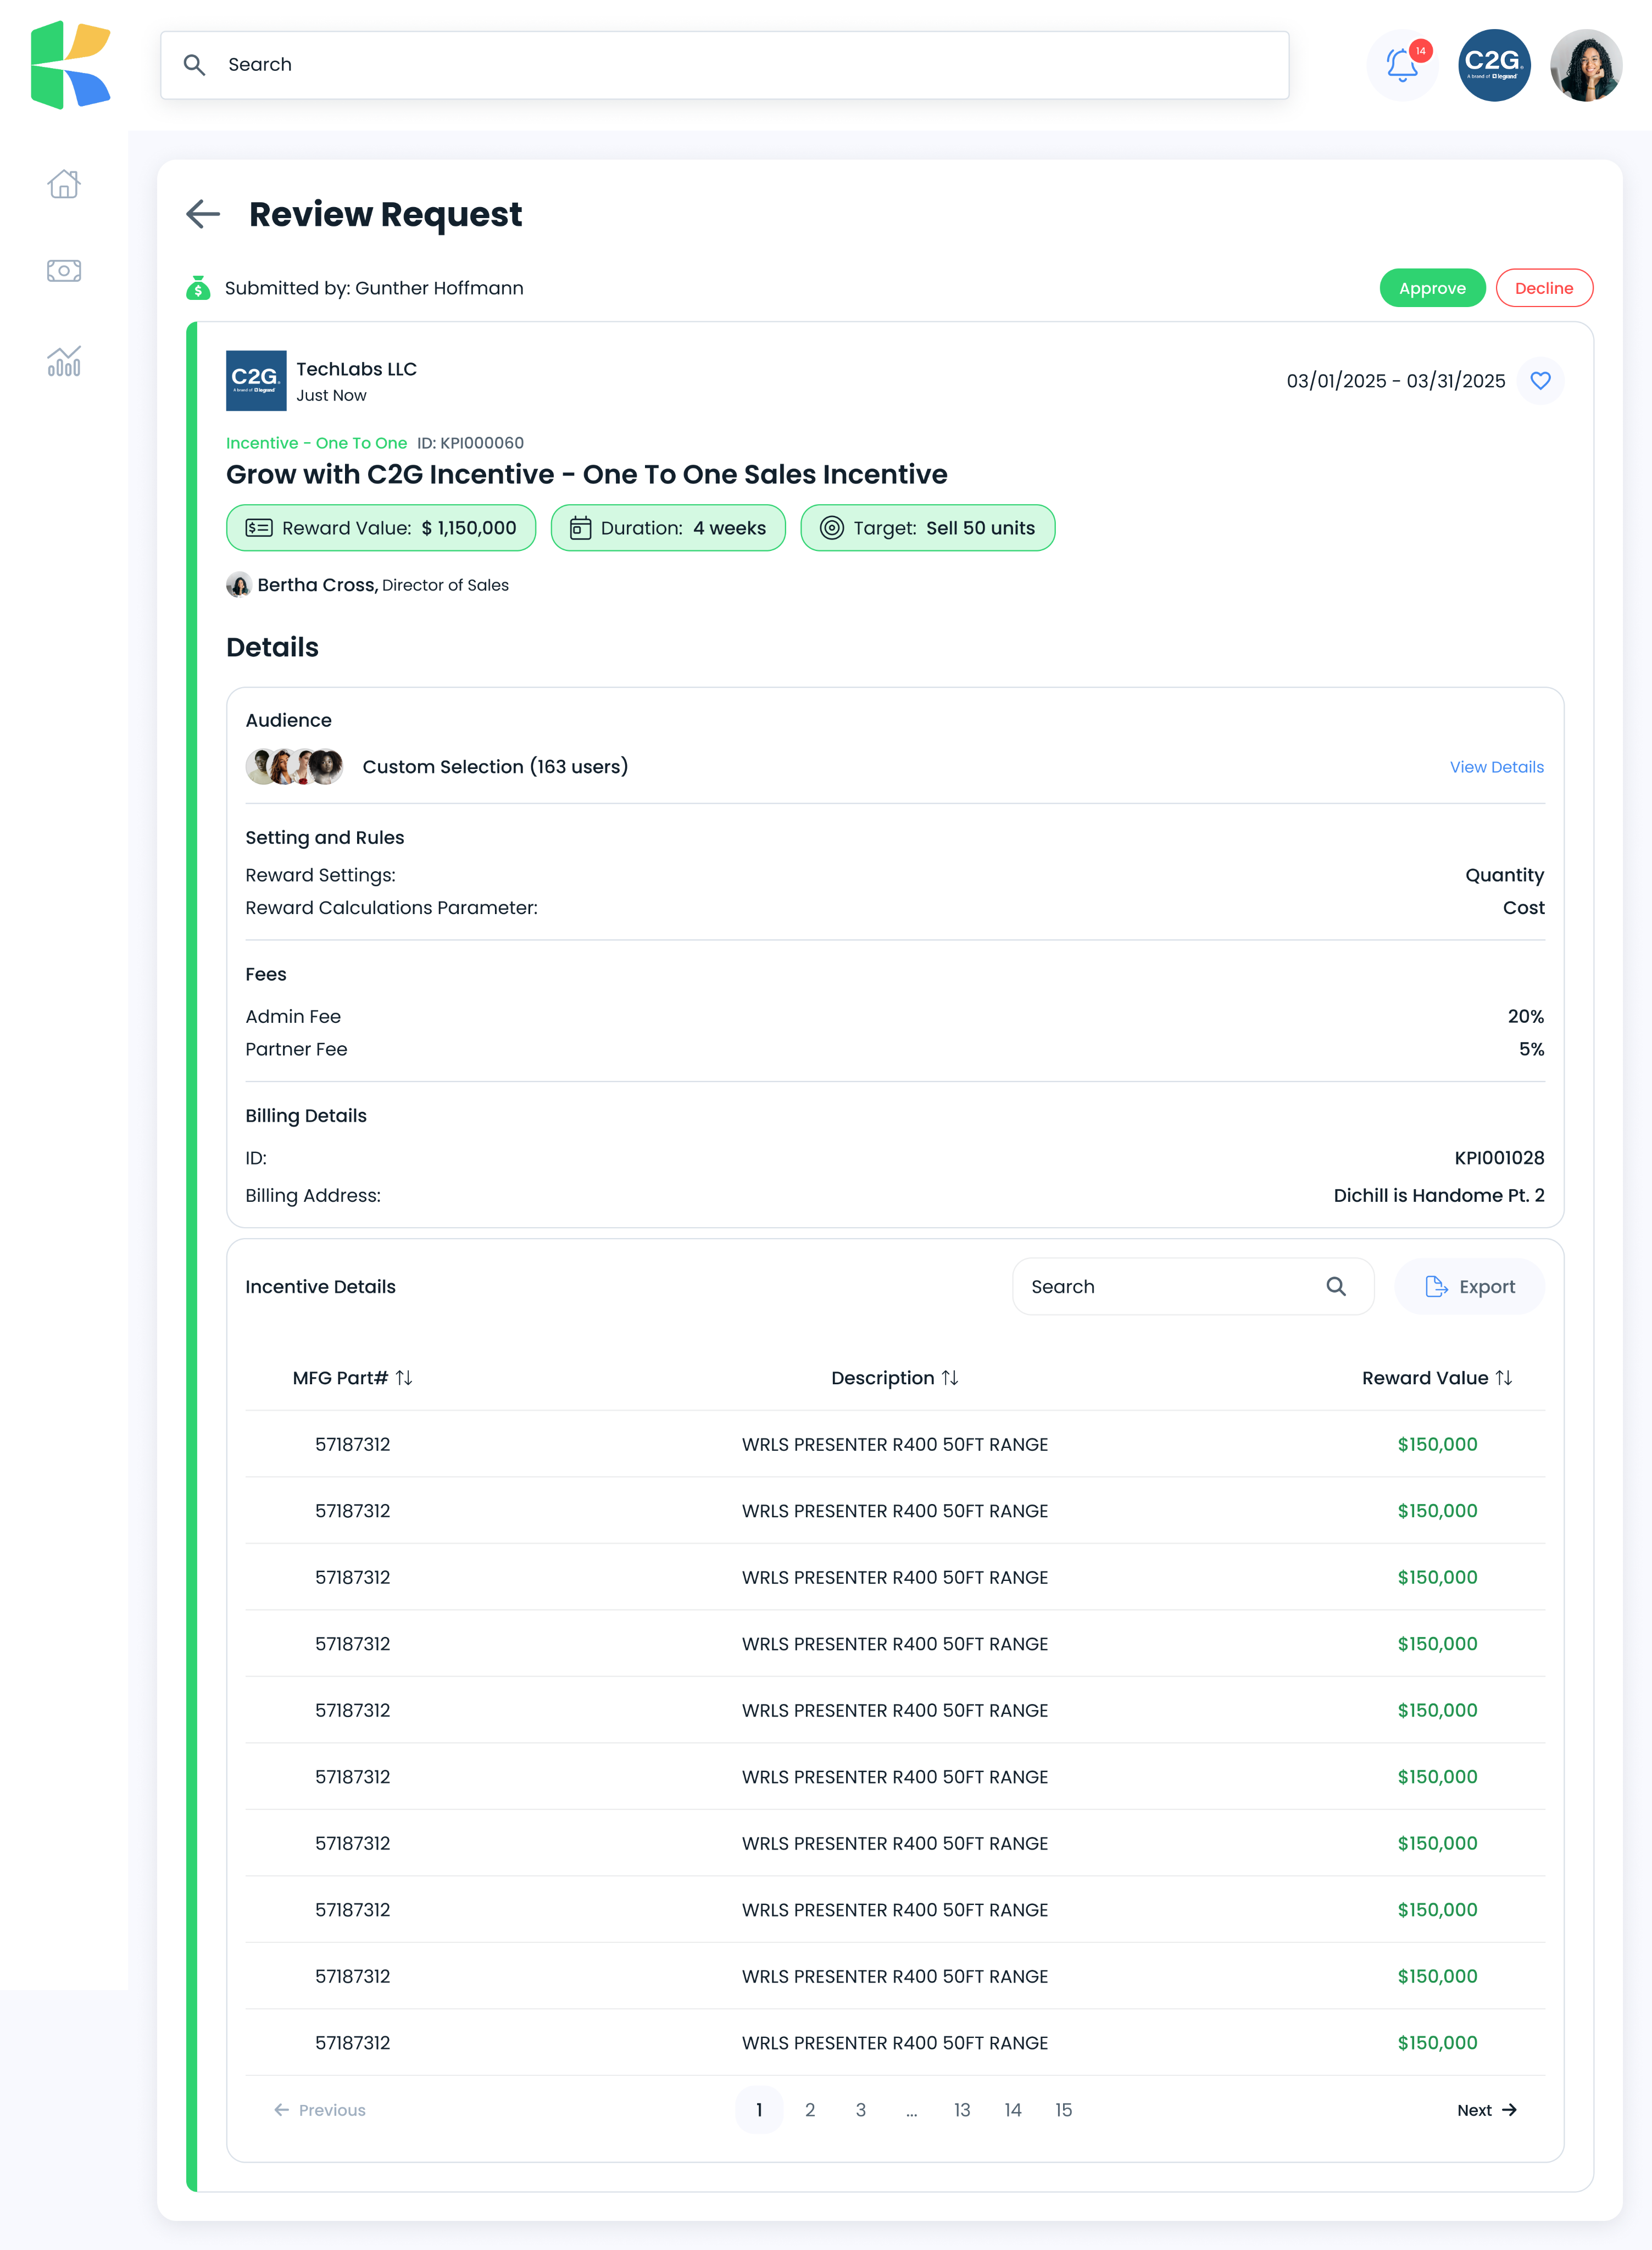The image size is (1652, 2250).
Task: Click the Reward Value banknote icon
Action: click(259, 528)
